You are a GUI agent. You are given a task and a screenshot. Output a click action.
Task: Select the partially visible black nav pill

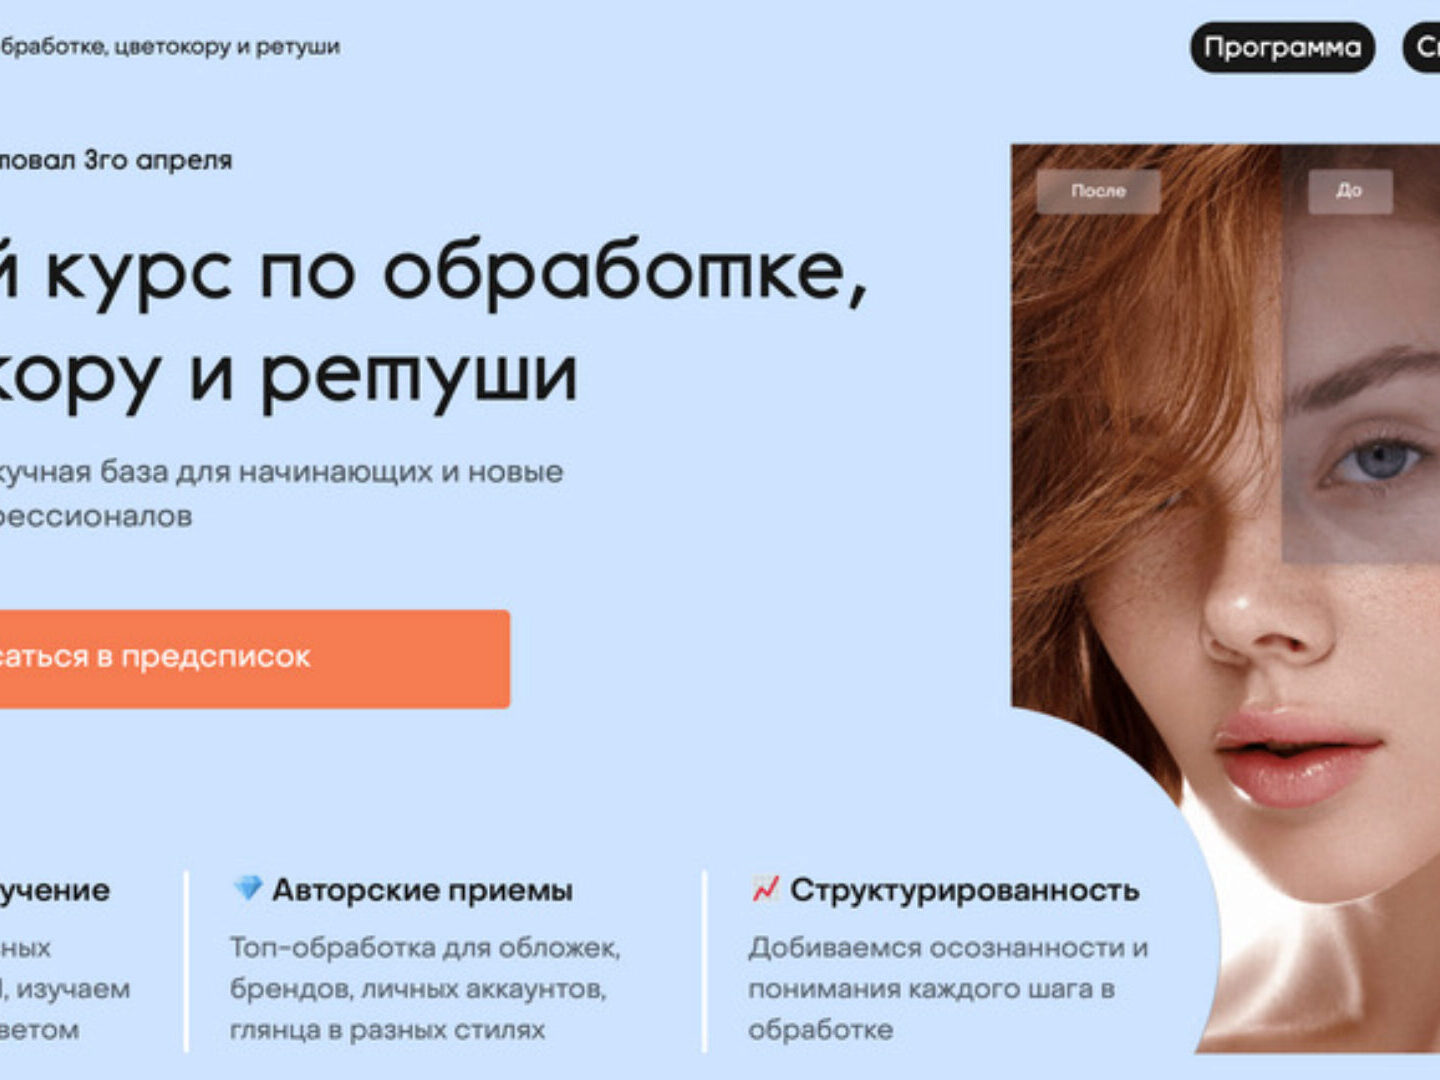pyautogui.click(x=1422, y=47)
